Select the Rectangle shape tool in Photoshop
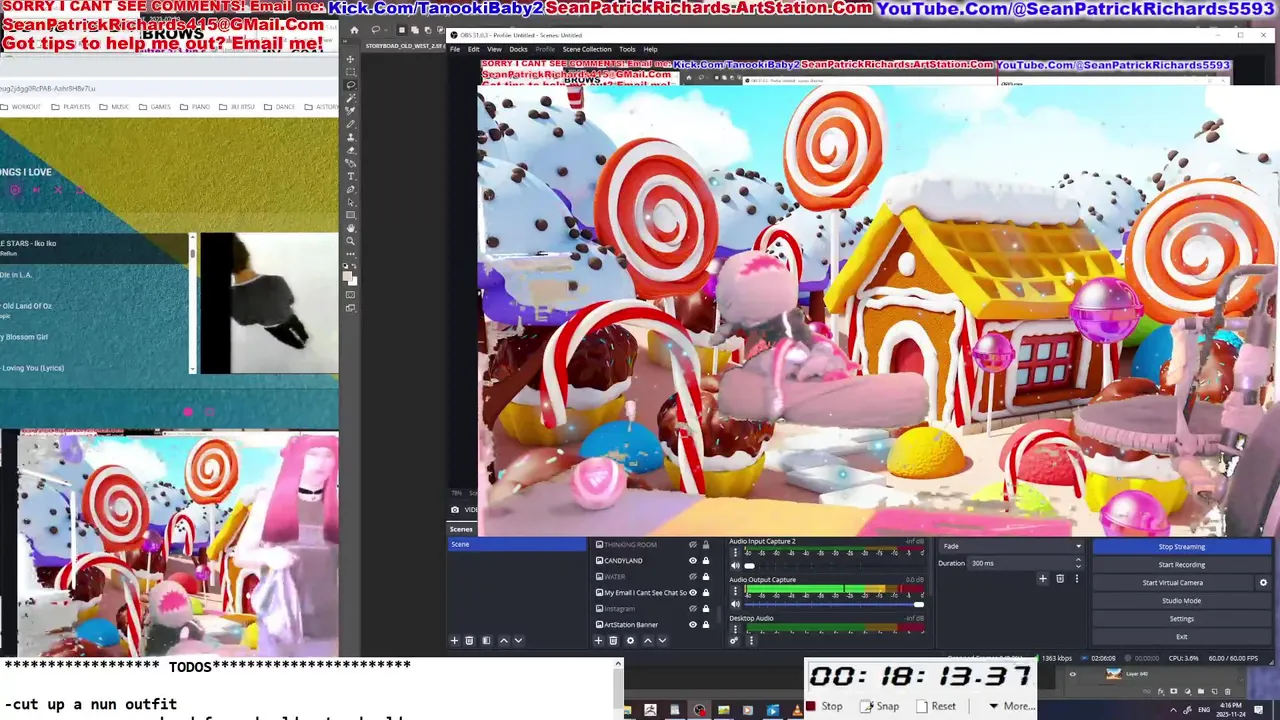 350,215
